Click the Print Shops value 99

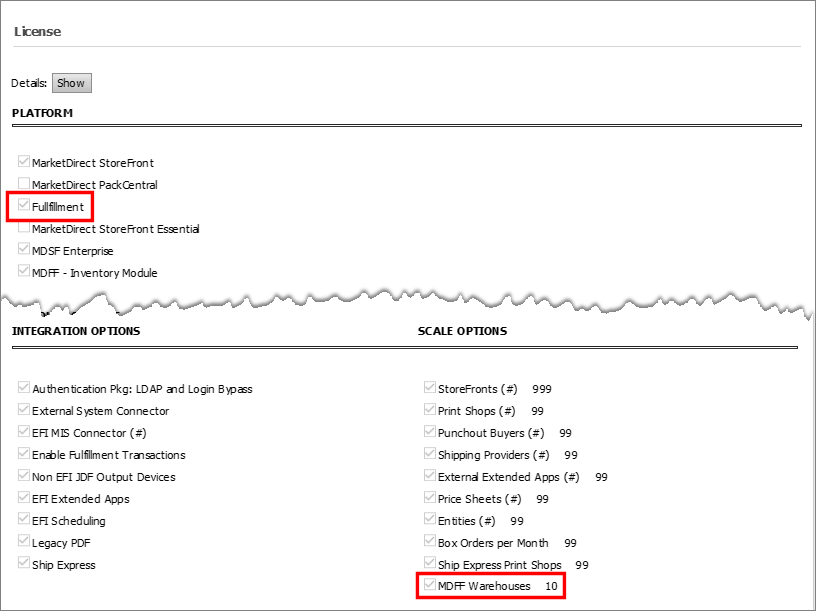537,412
